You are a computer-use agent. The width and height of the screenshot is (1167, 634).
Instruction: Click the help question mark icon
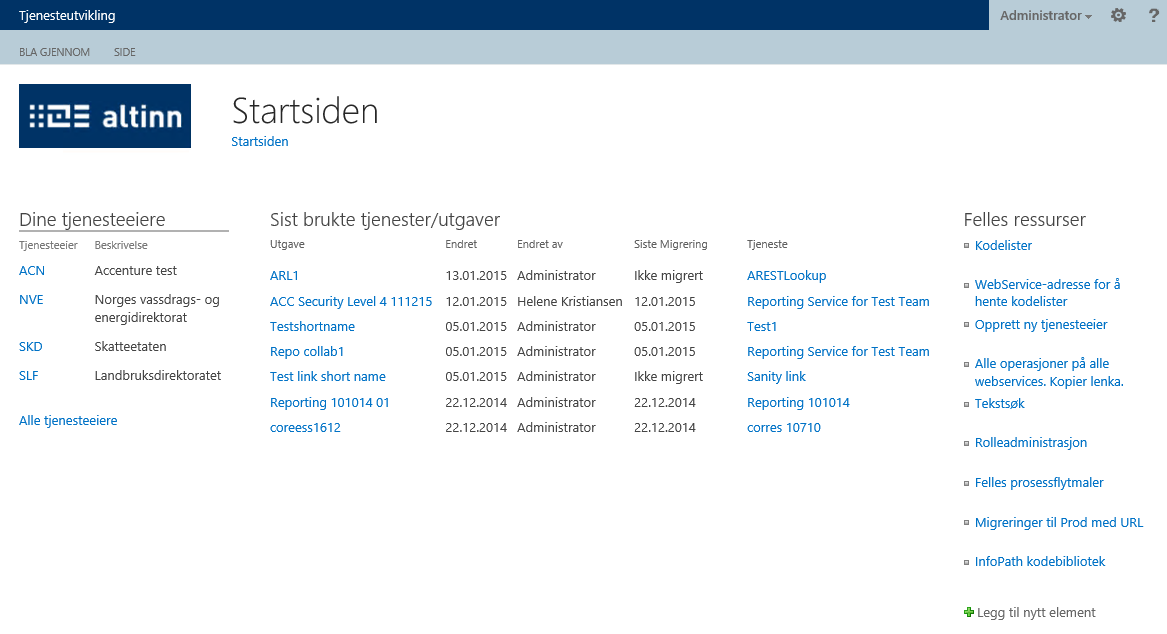point(1154,15)
